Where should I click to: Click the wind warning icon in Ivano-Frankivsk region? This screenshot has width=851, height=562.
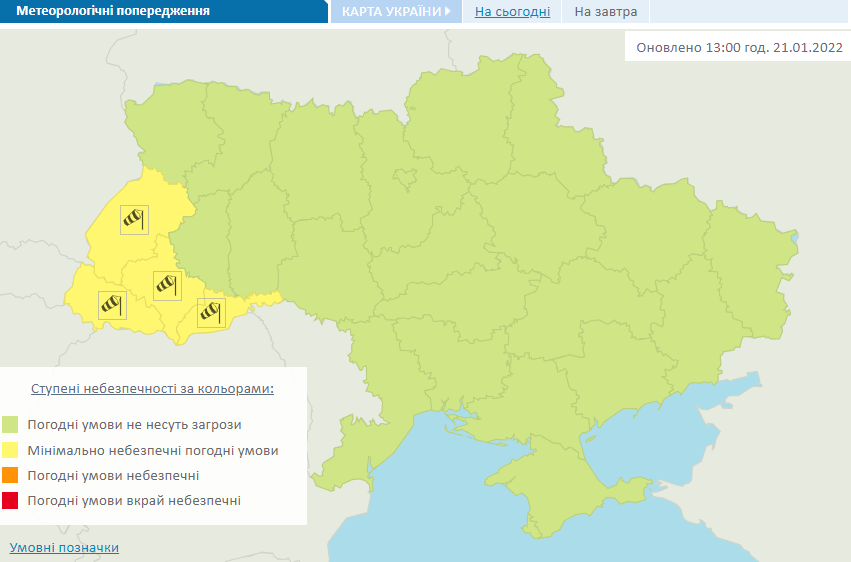point(167,285)
